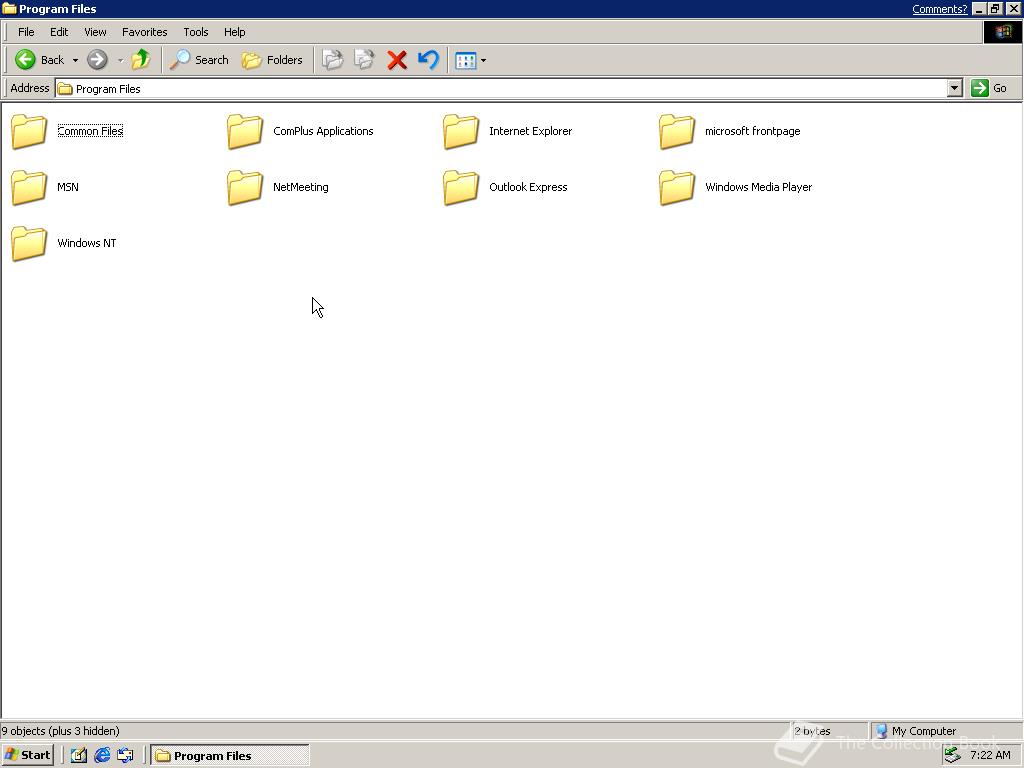
Task: Click the MSN label text
Action: click(67, 187)
